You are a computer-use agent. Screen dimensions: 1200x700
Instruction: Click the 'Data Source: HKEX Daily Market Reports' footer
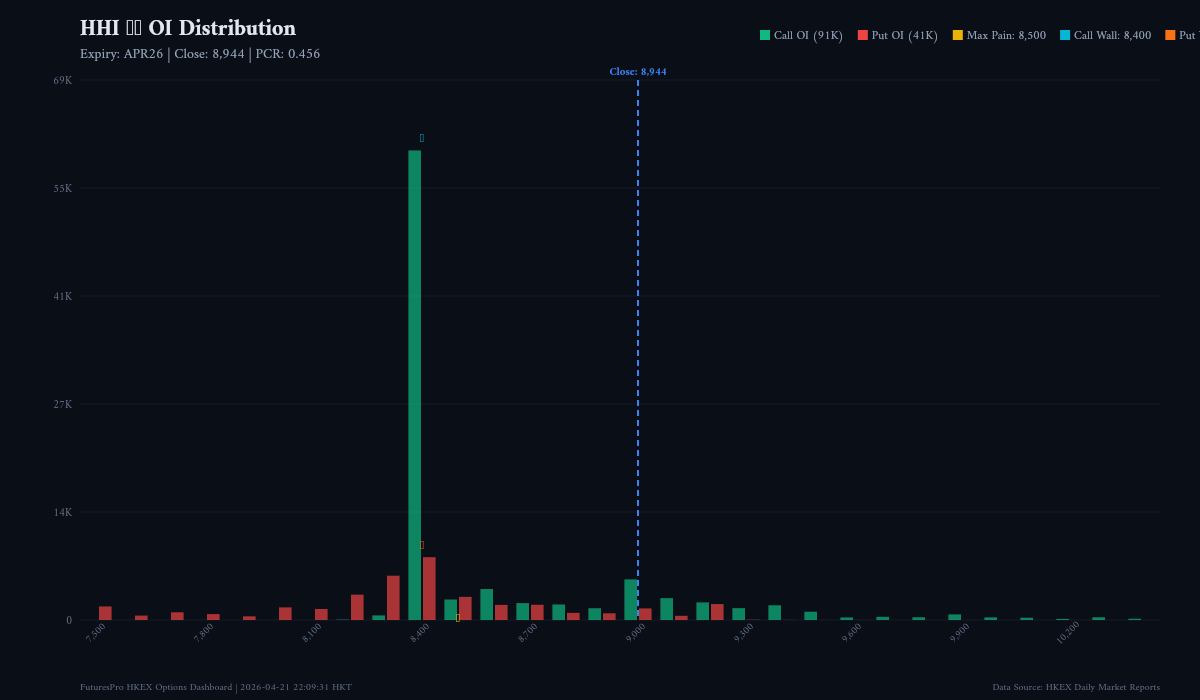[x=1076, y=687]
